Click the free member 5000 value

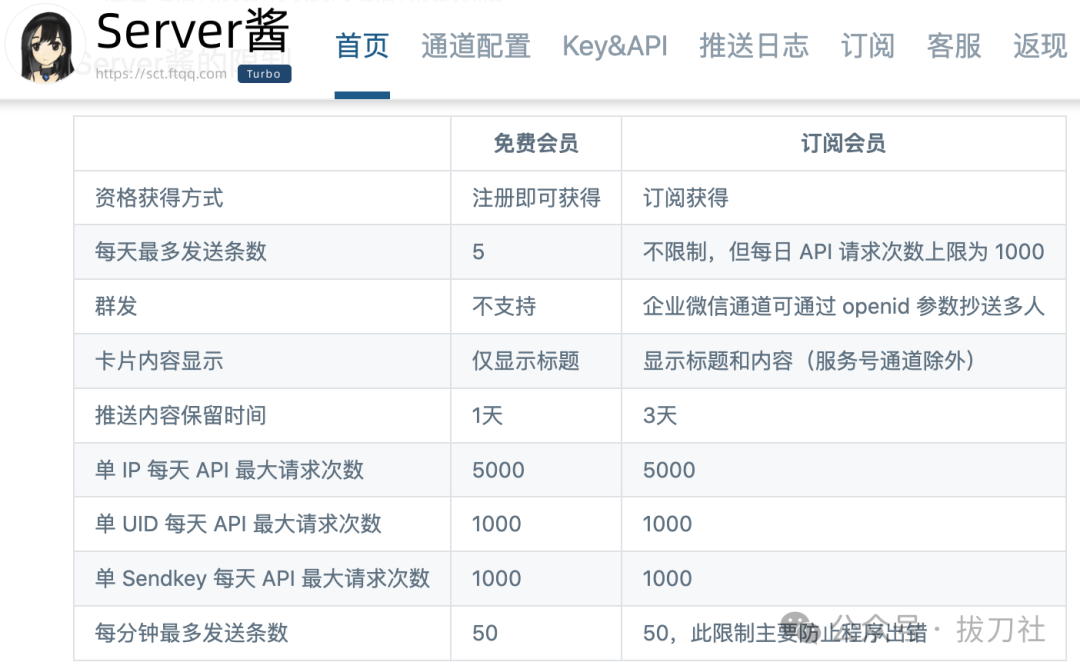pyautogui.click(x=498, y=470)
